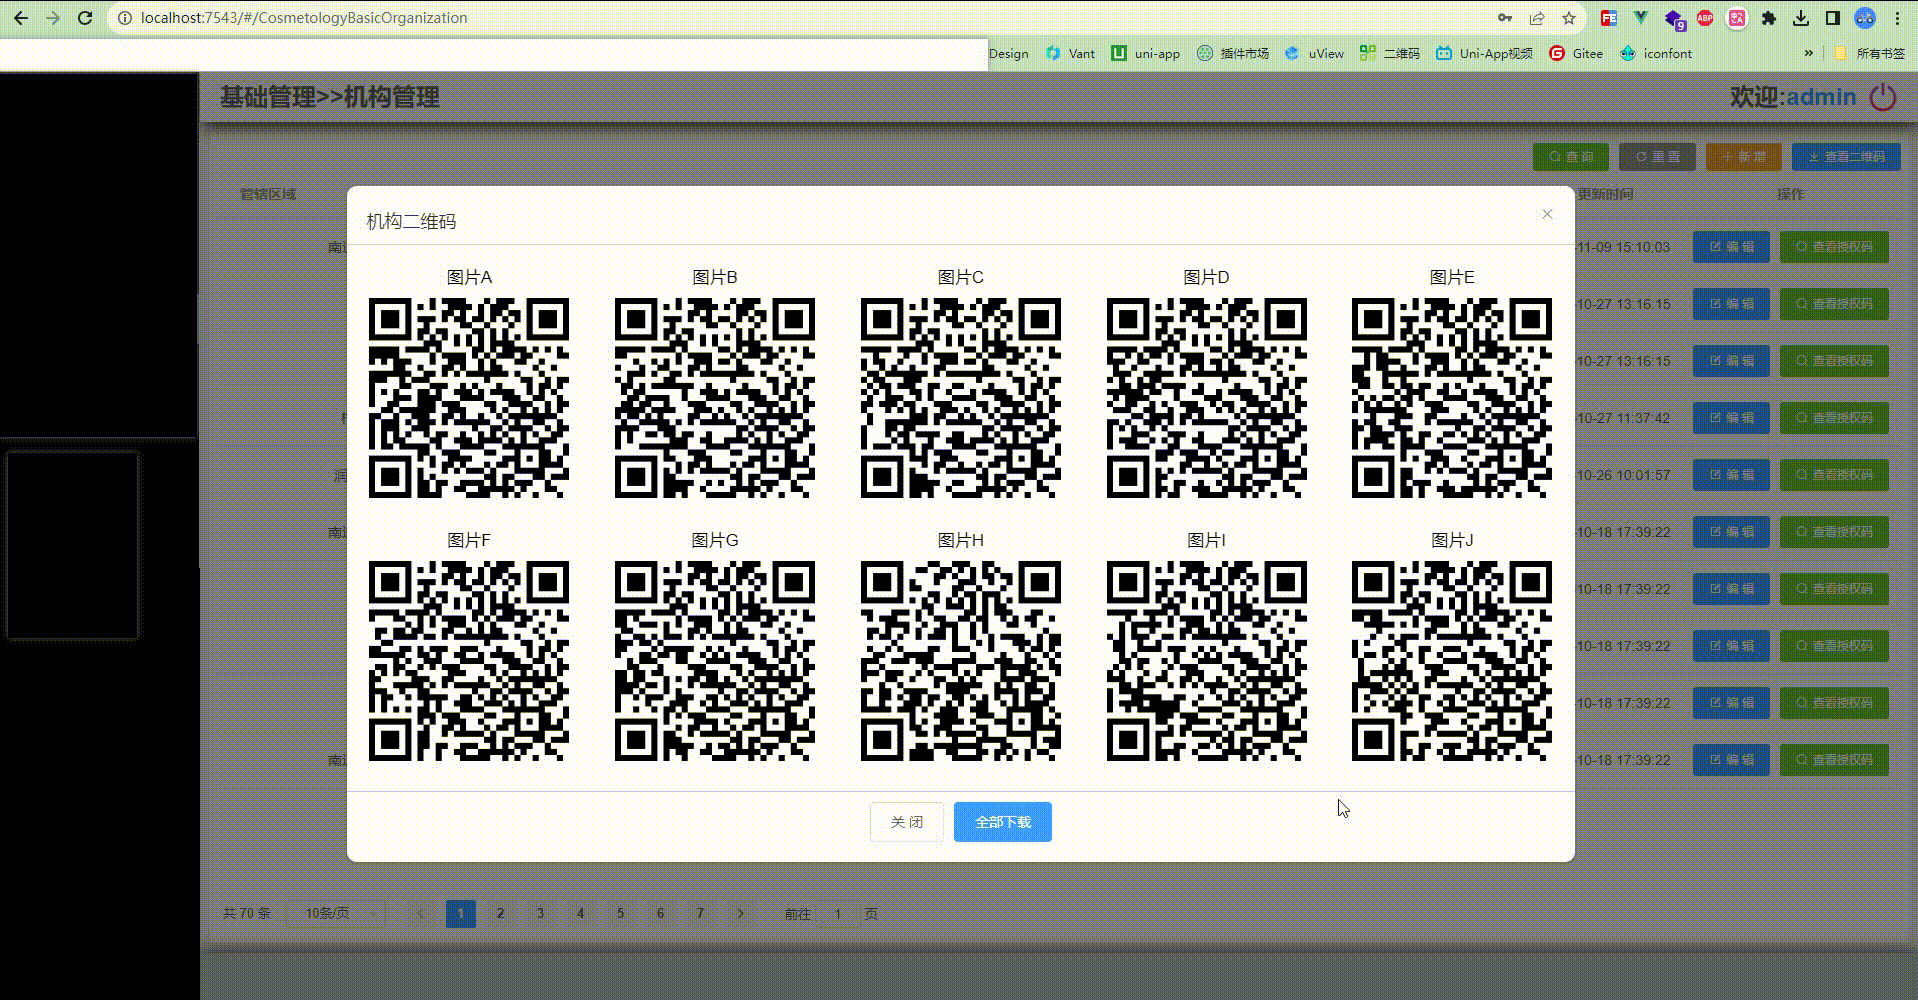Click the green 查询 button
The height and width of the screenshot is (1000, 1918).
click(1571, 157)
